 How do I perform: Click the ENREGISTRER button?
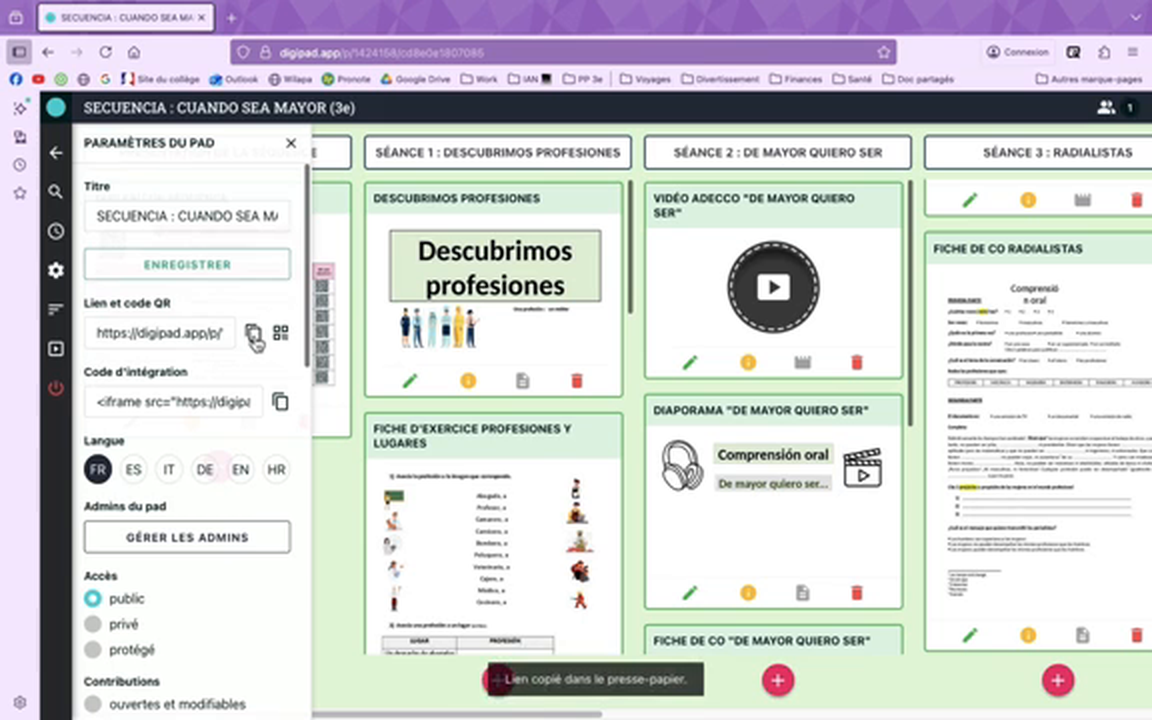[187, 264]
